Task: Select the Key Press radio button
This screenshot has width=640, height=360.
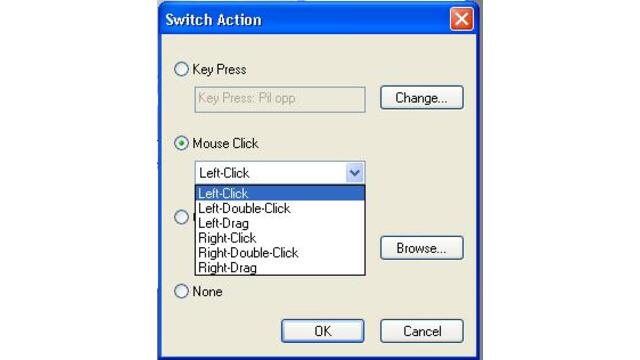Action: 181,69
